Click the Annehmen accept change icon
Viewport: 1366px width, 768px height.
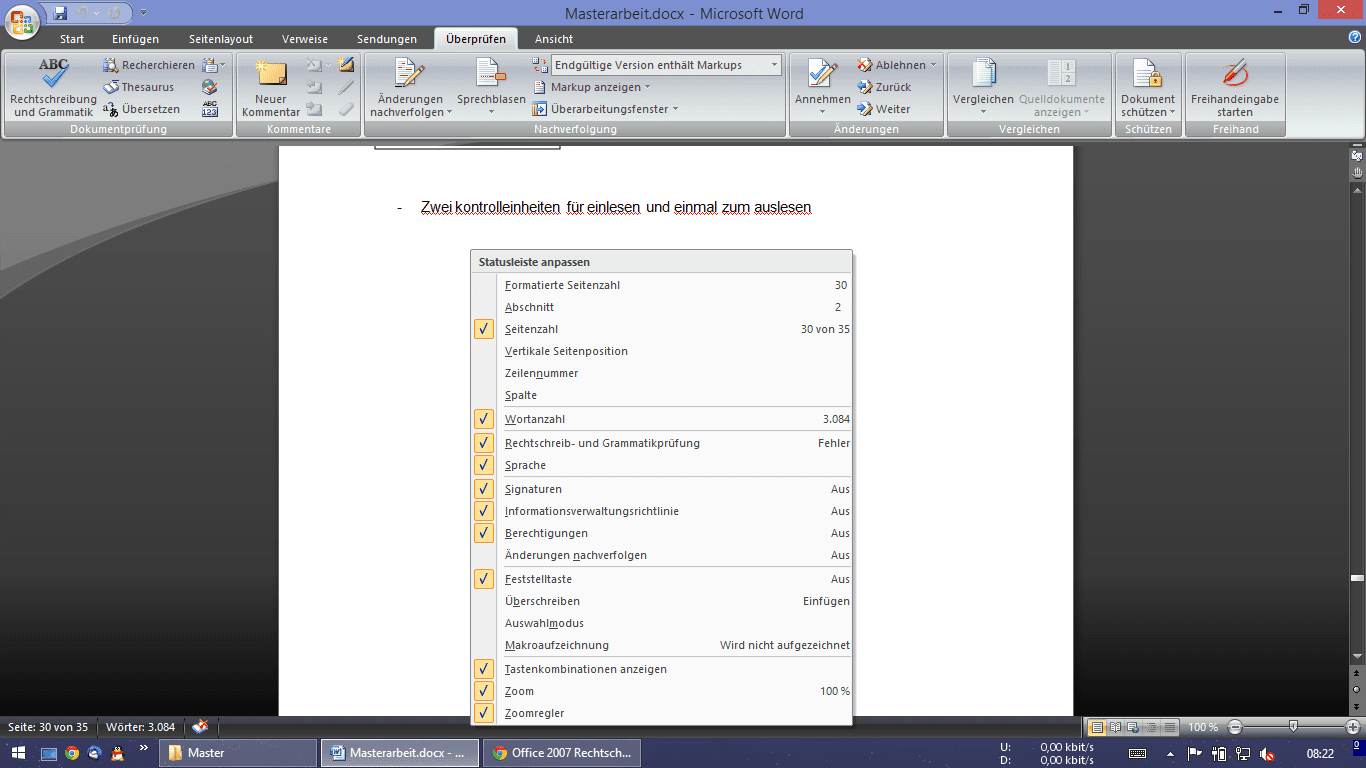tap(822, 75)
